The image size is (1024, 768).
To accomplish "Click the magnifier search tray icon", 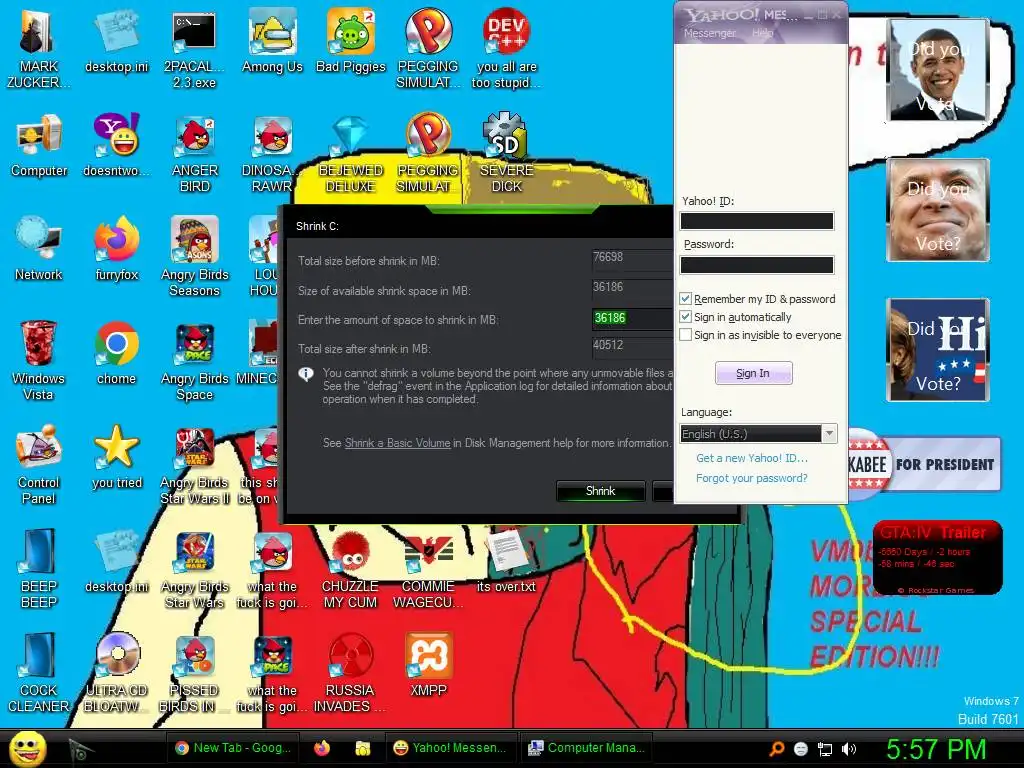I will tap(776, 749).
